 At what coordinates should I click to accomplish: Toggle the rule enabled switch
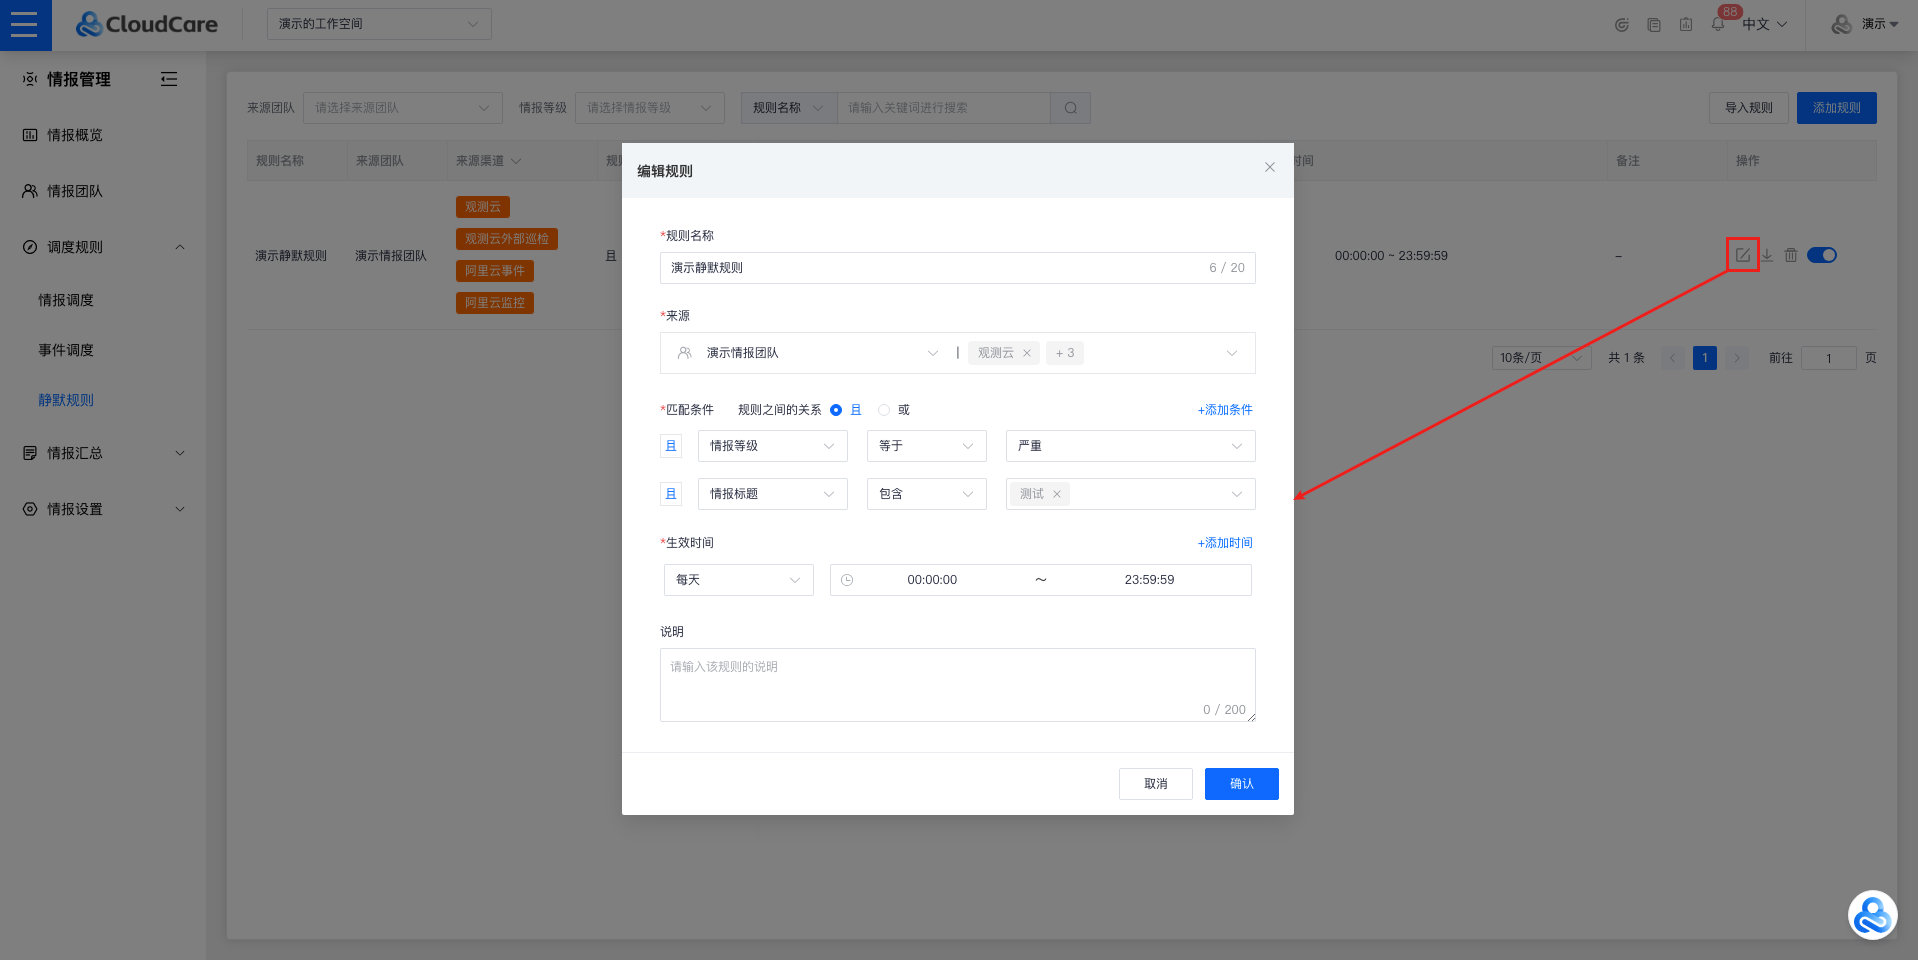(x=1822, y=255)
